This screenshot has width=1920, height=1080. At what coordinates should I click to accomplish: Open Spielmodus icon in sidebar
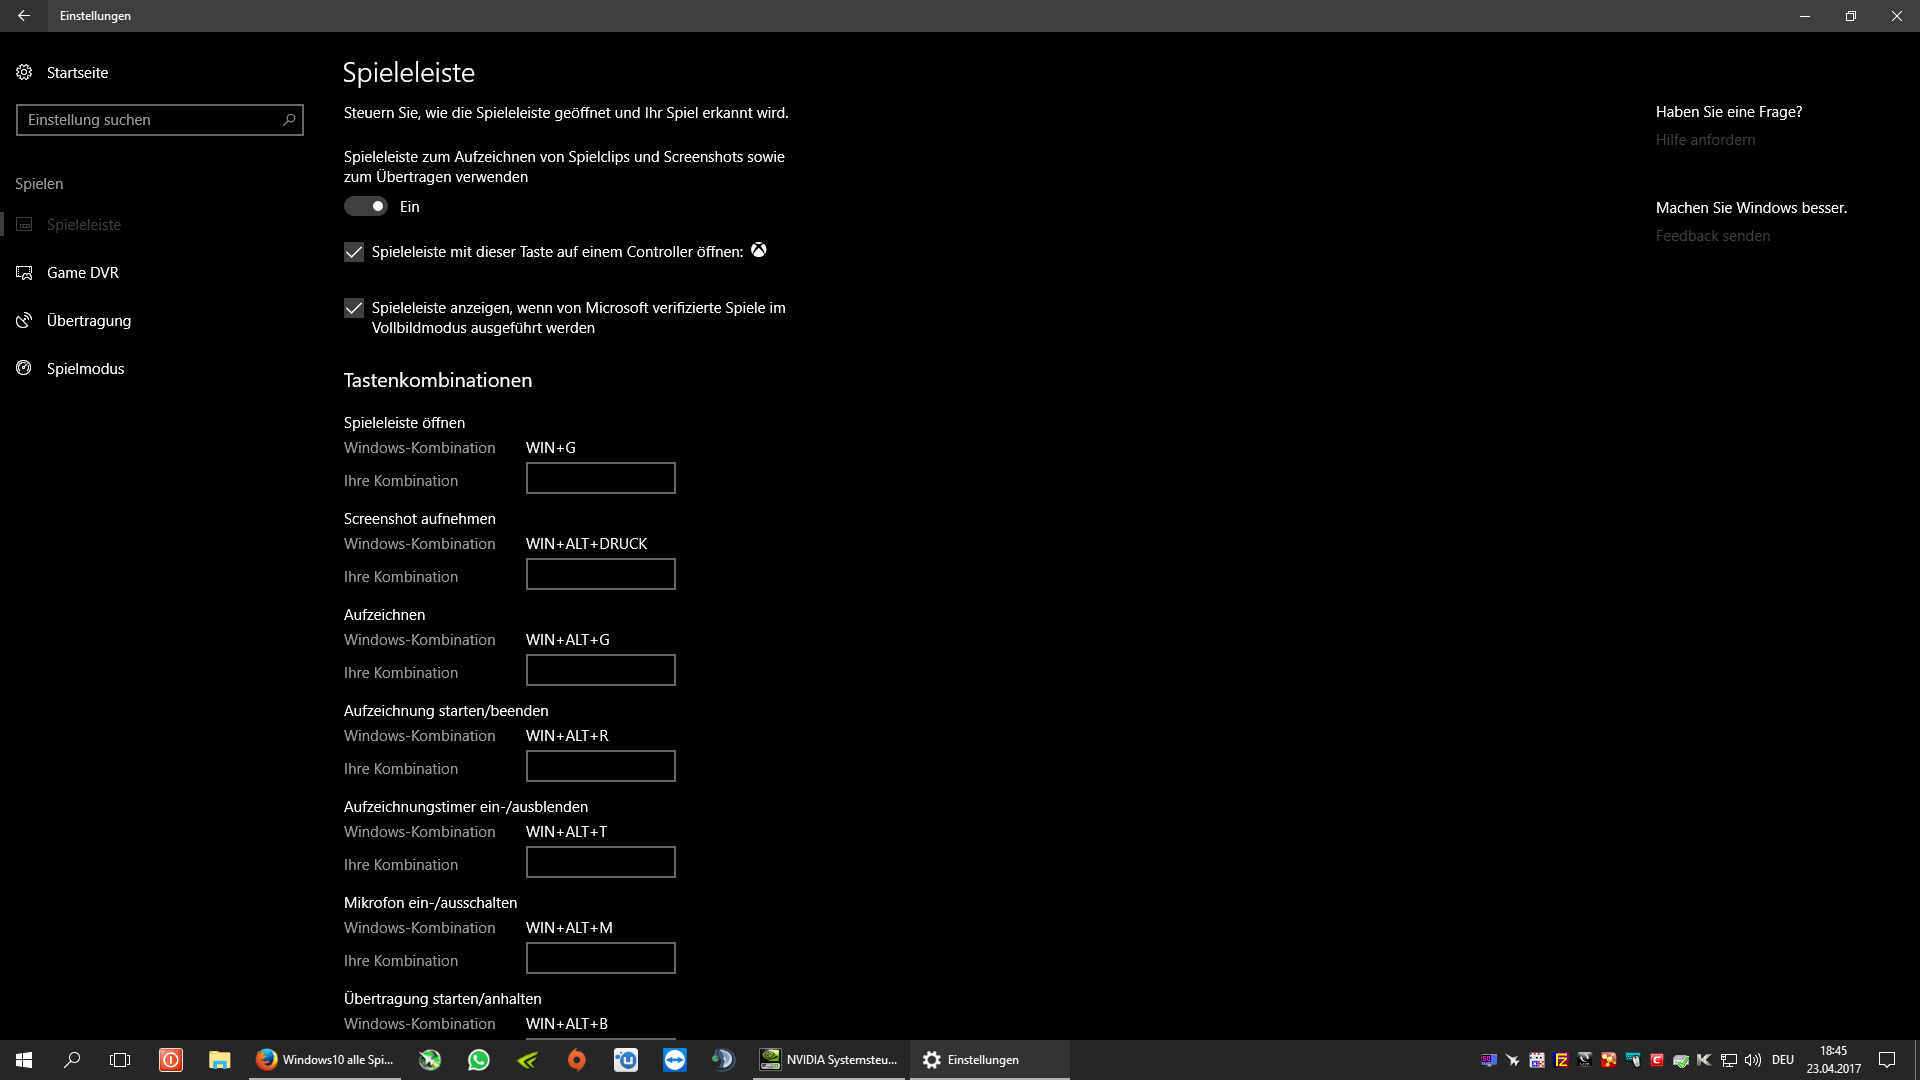[24, 368]
